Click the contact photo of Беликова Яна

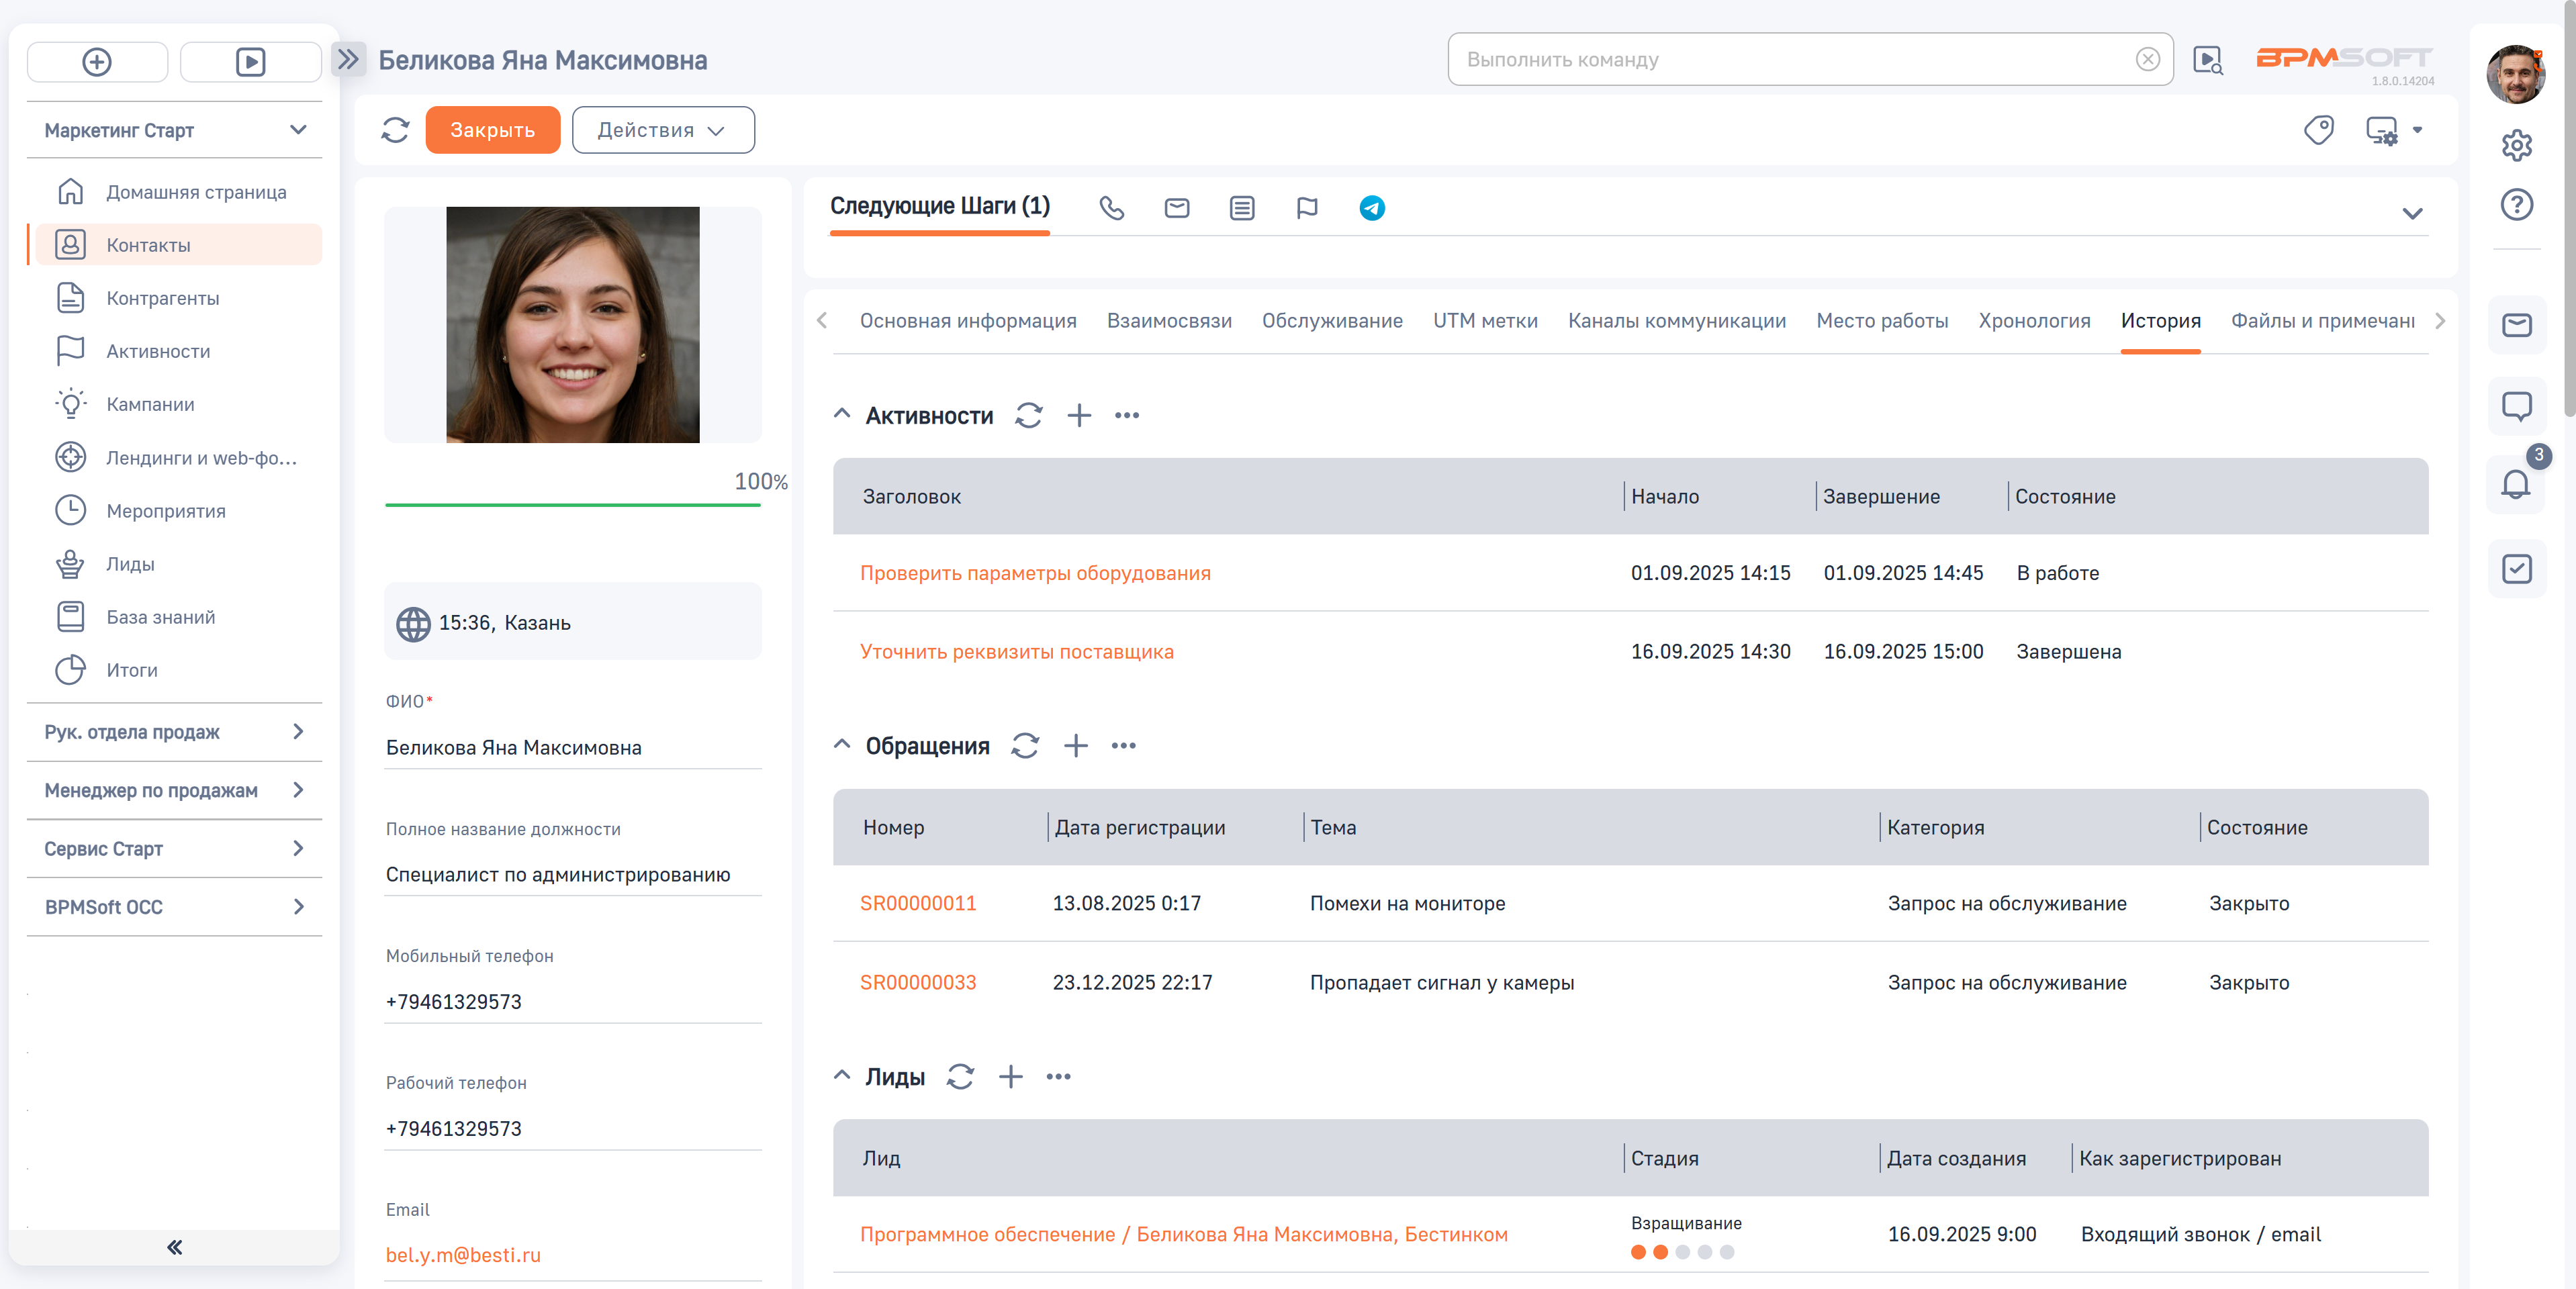(x=572, y=325)
